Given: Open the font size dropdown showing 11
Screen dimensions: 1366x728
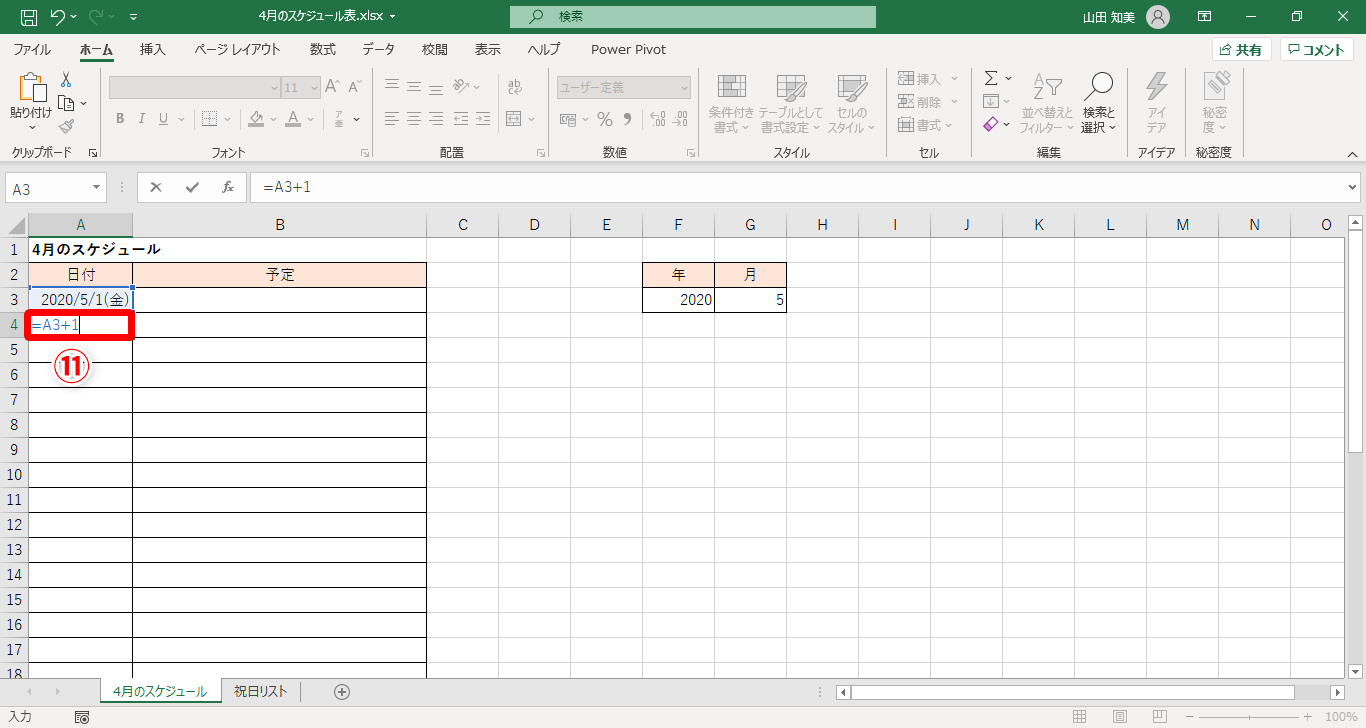Looking at the screenshot, I should click(x=314, y=88).
